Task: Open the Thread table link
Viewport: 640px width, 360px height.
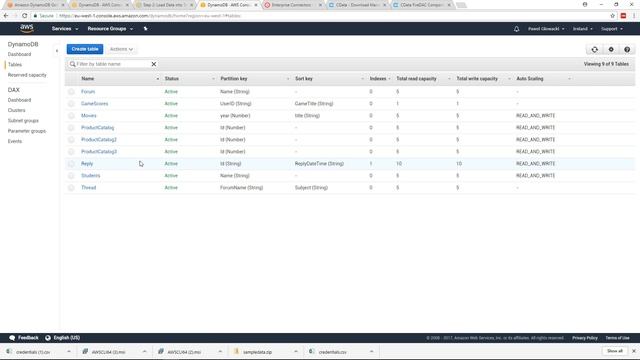Action: (88, 188)
